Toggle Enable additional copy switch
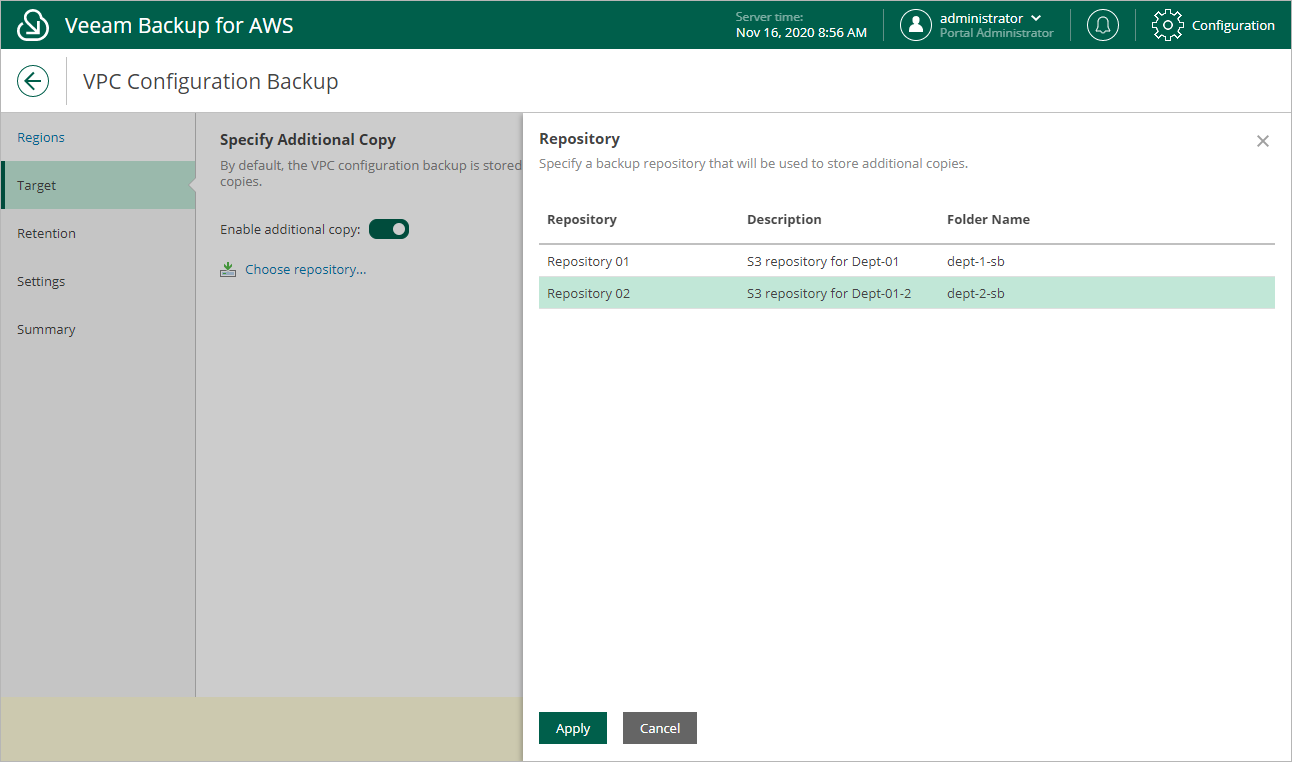This screenshot has height=762, width=1292. tap(389, 229)
